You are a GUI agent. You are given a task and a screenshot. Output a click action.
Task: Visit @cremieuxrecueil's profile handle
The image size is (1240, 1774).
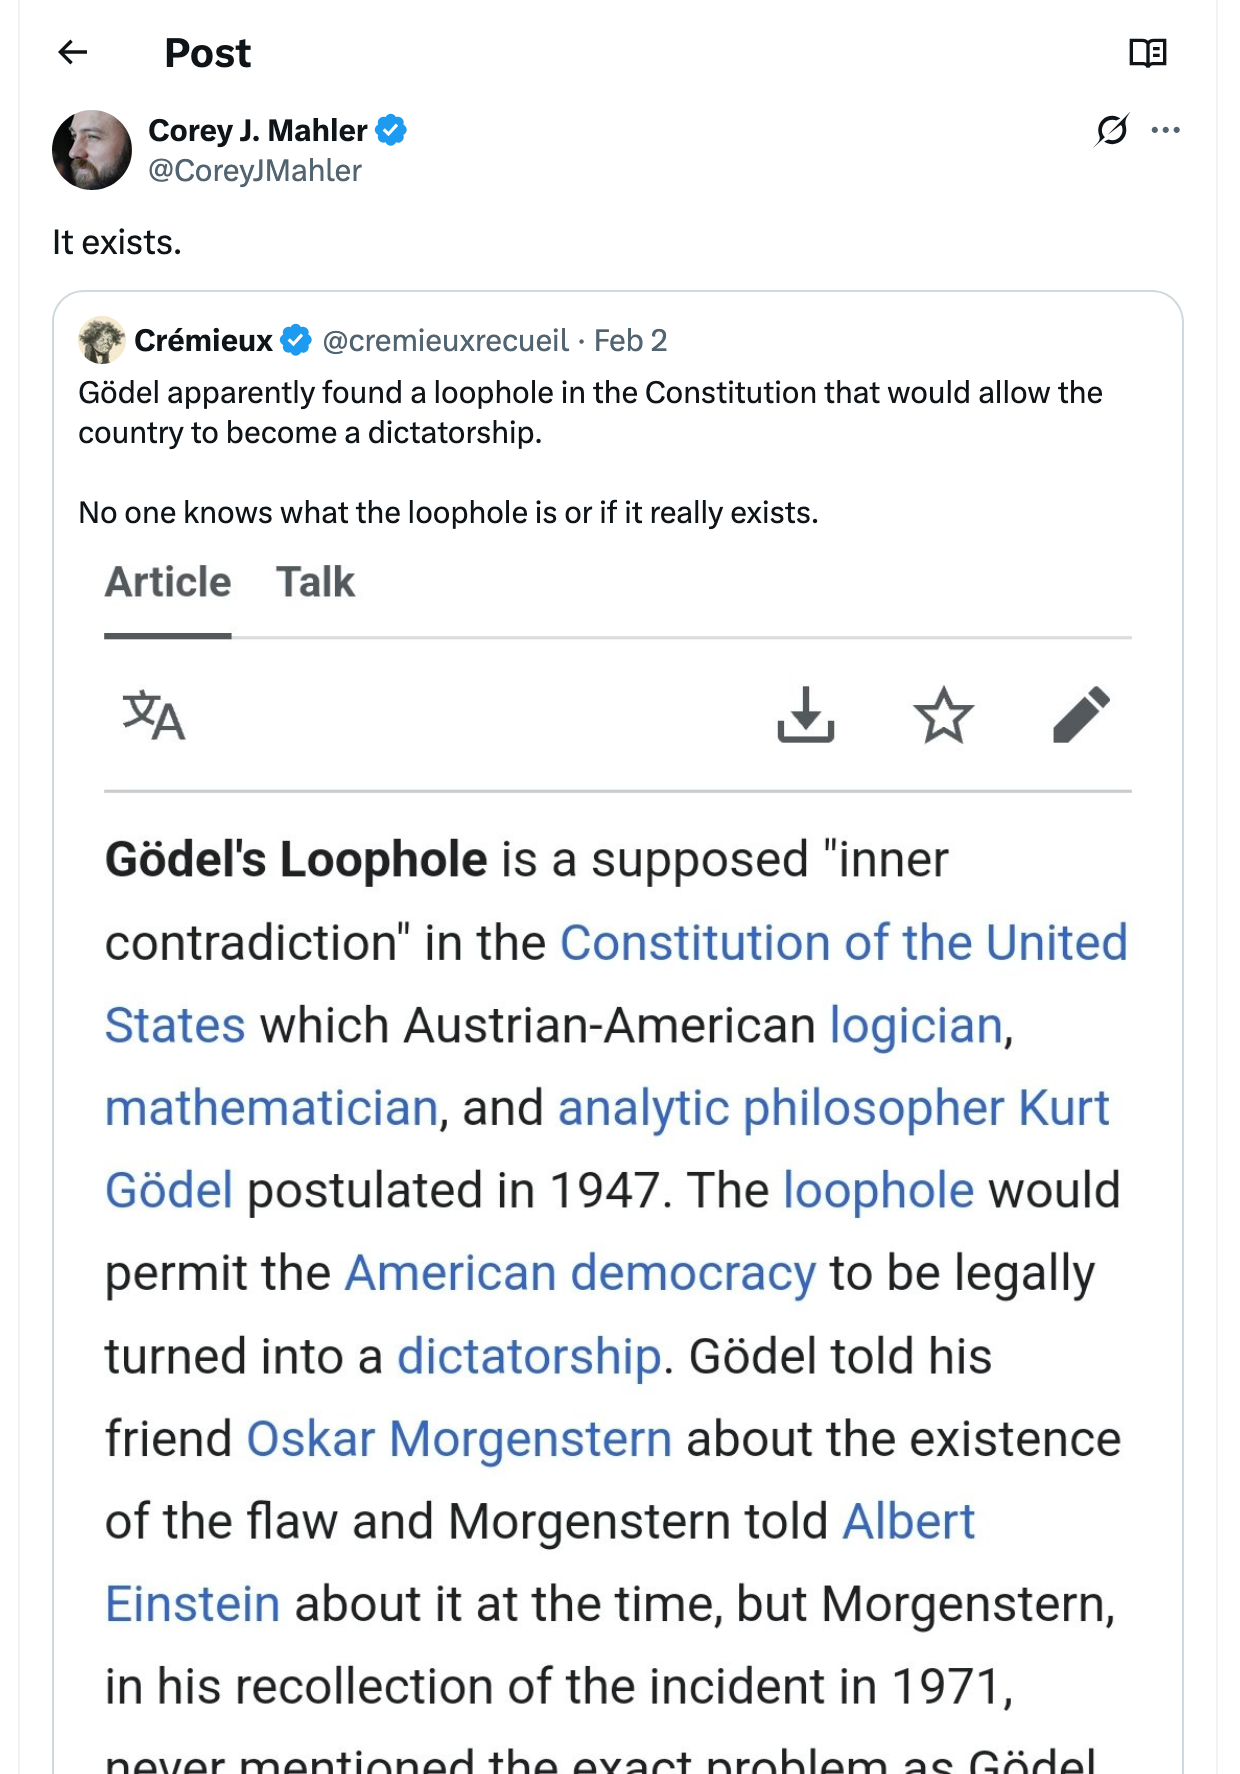coord(447,340)
